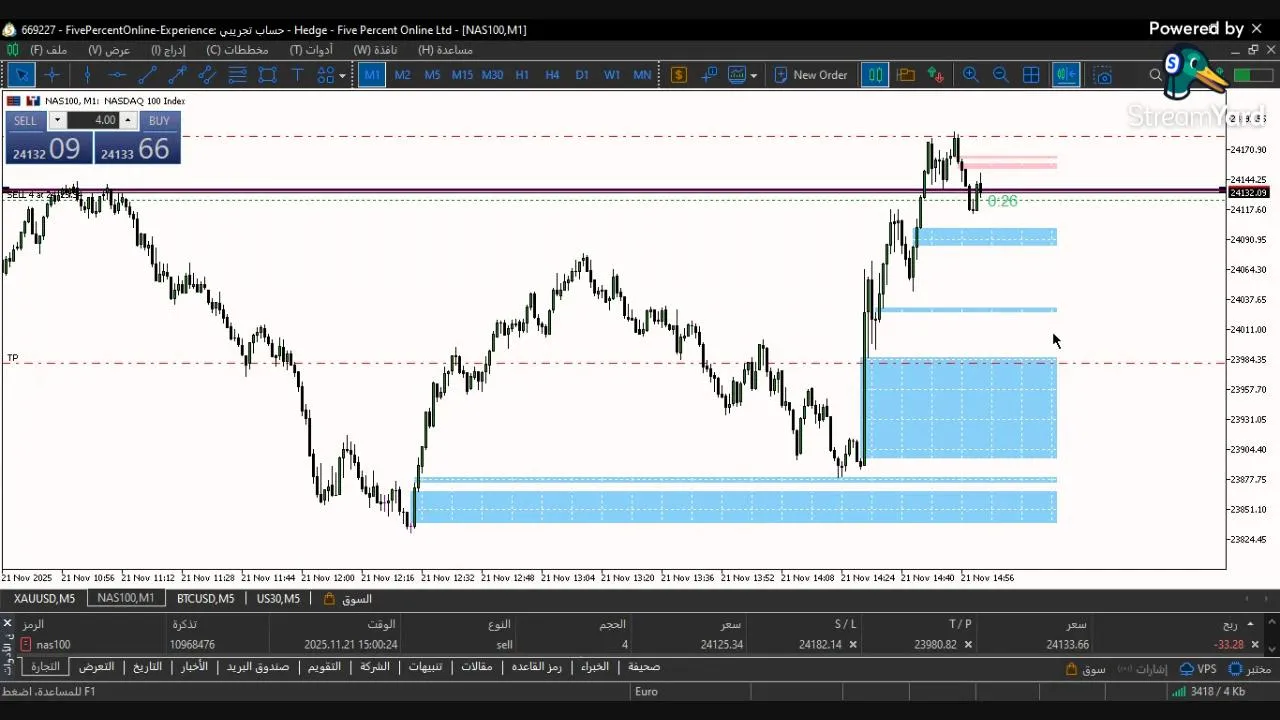The image size is (1280, 720).
Task: Open the السوق market tab
Action: (348, 598)
